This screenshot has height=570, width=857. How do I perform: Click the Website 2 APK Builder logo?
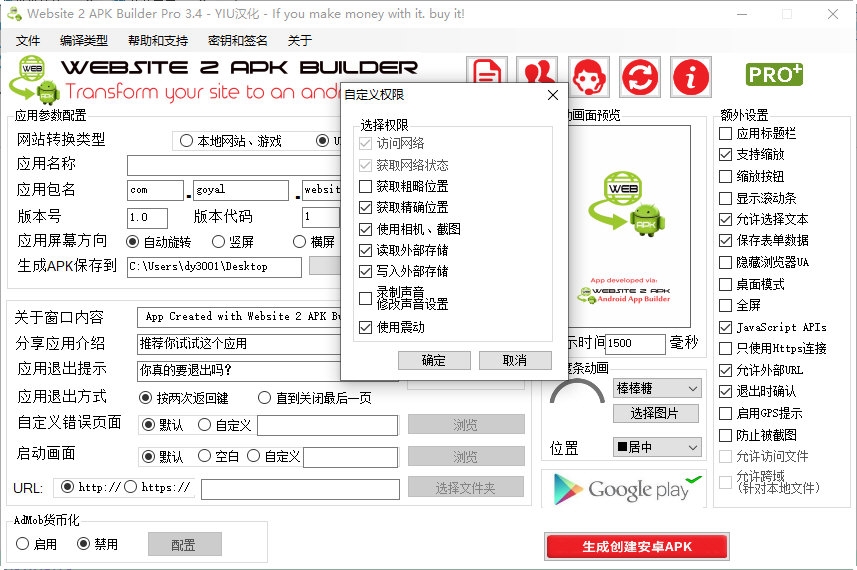coord(33,79)
